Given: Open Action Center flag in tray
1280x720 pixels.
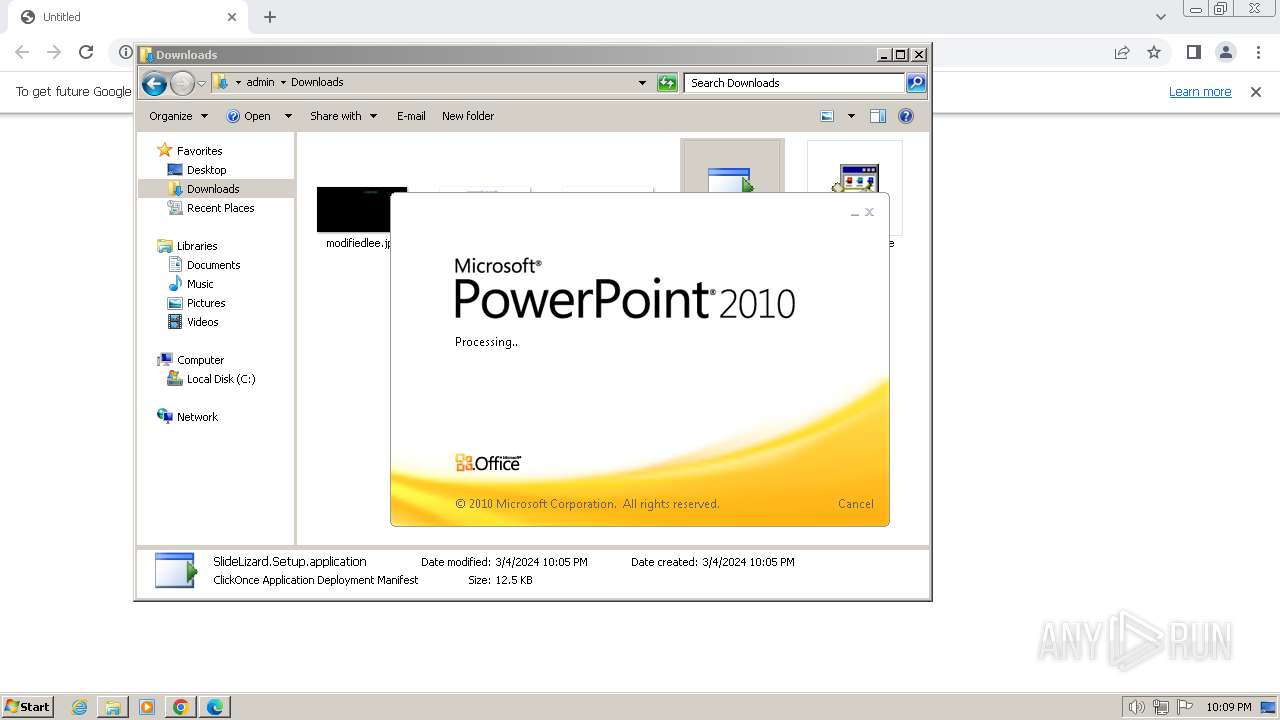Looking at the screenshot, I should (1184, 707).
